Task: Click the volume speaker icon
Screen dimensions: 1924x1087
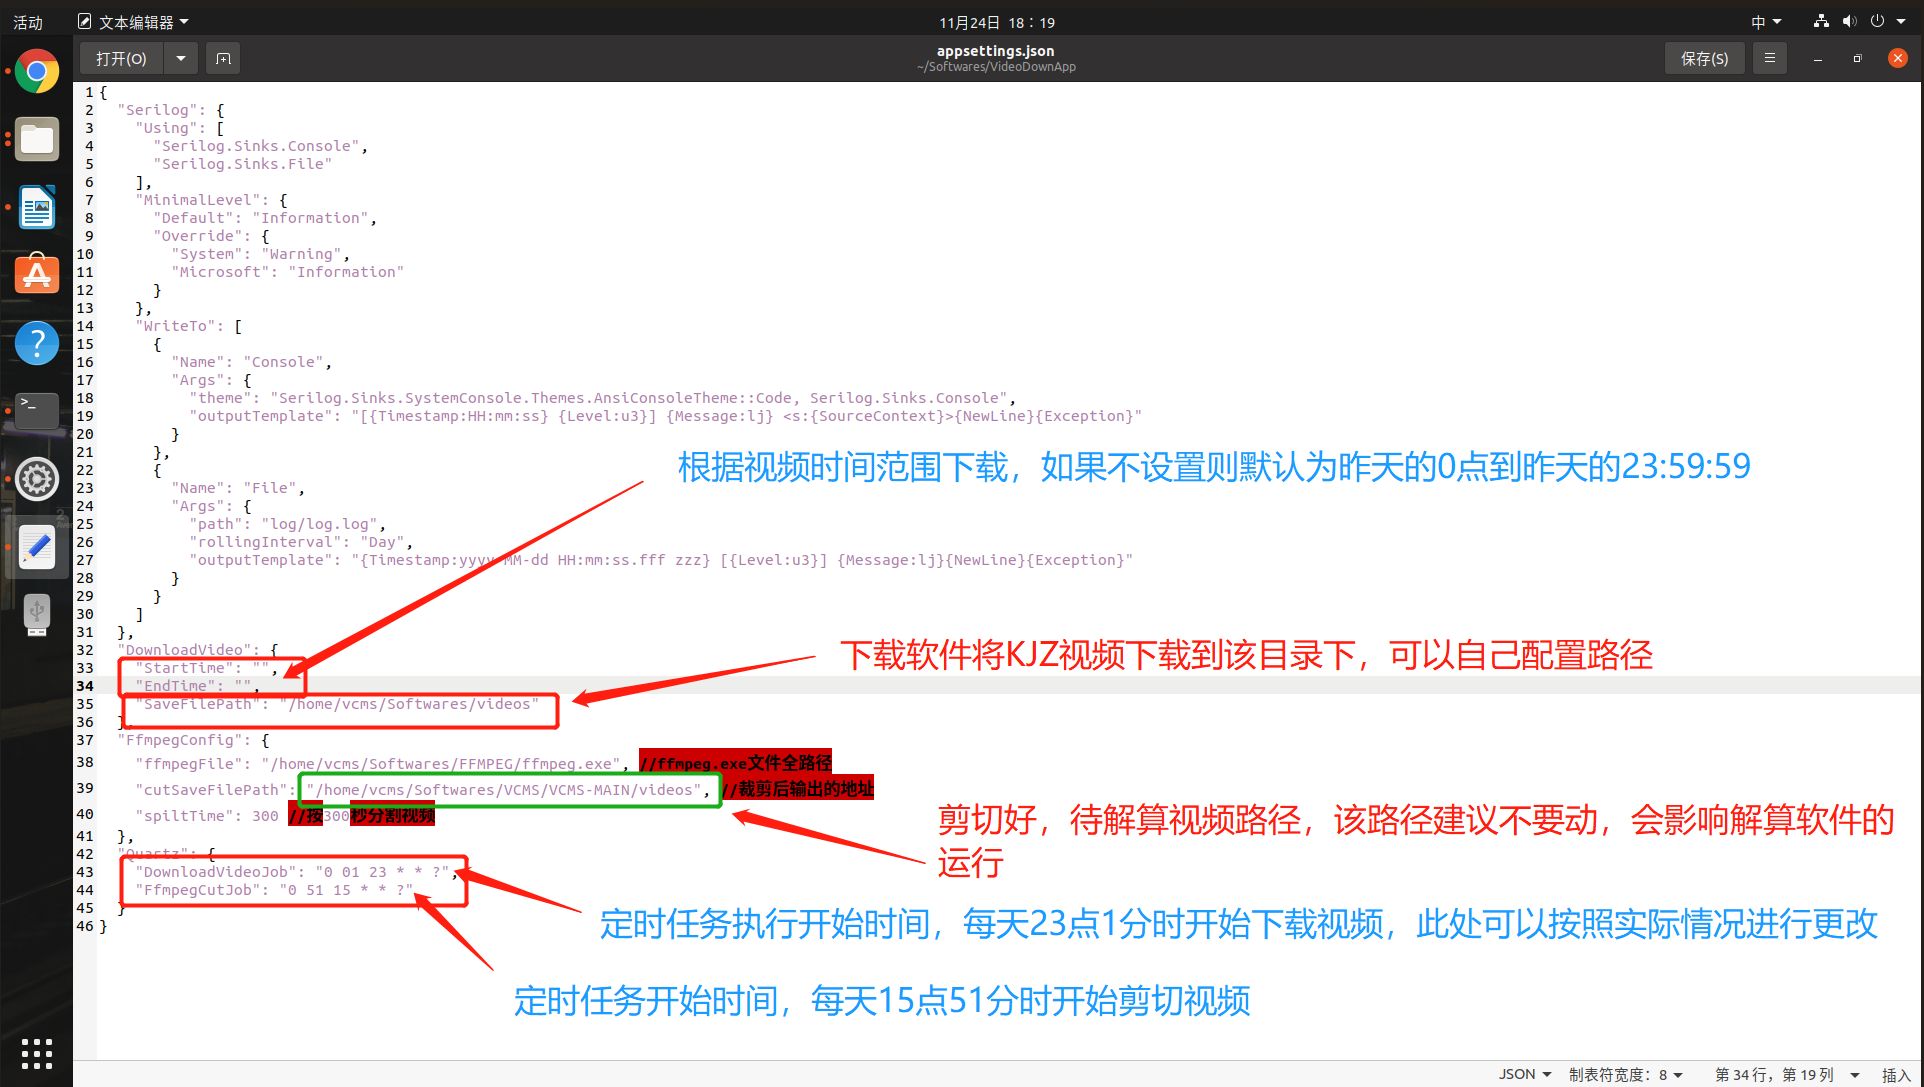Action: coord(1849,21)
